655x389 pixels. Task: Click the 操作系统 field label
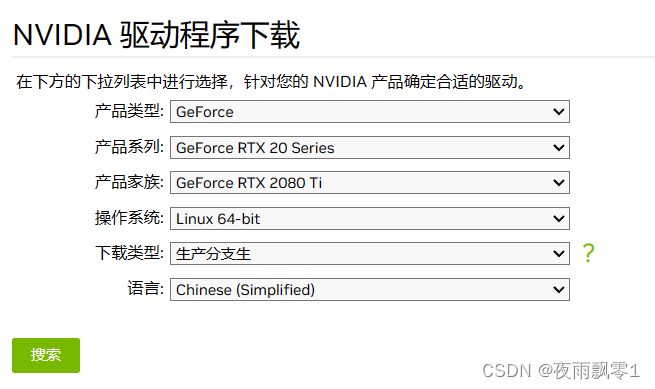pos(129,218)
